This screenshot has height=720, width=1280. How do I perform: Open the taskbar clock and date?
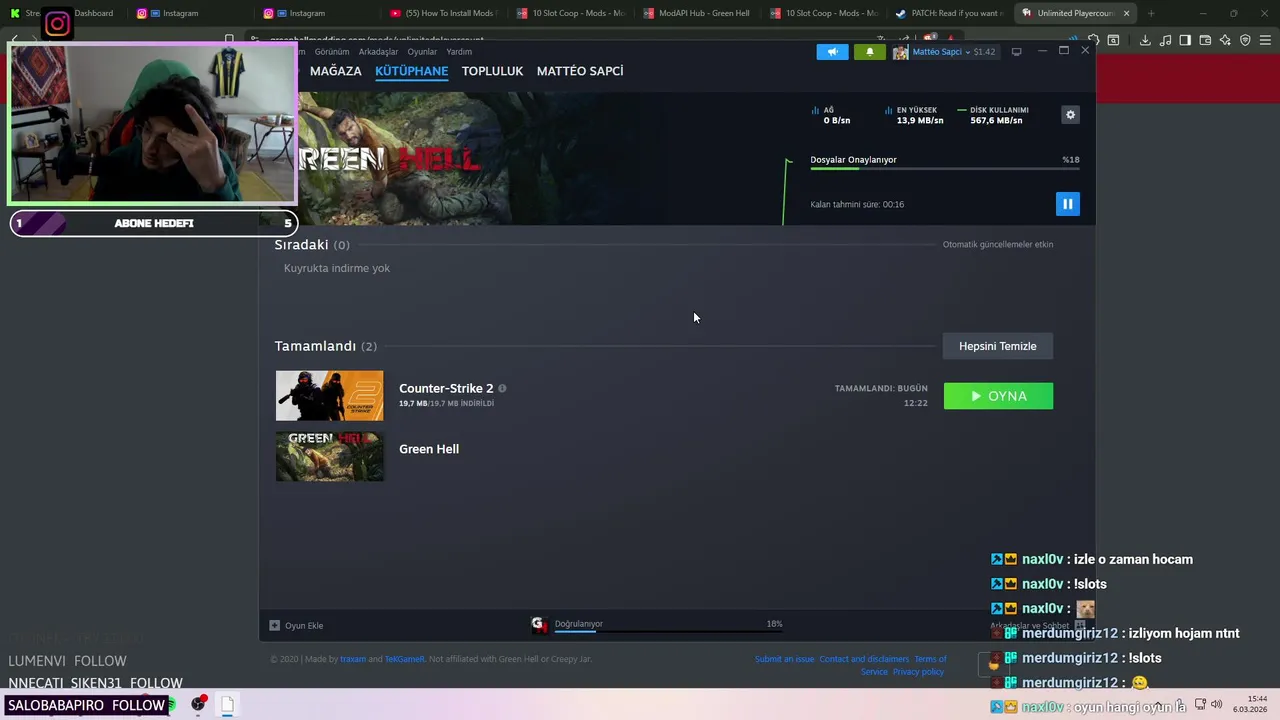point(1250,704)
